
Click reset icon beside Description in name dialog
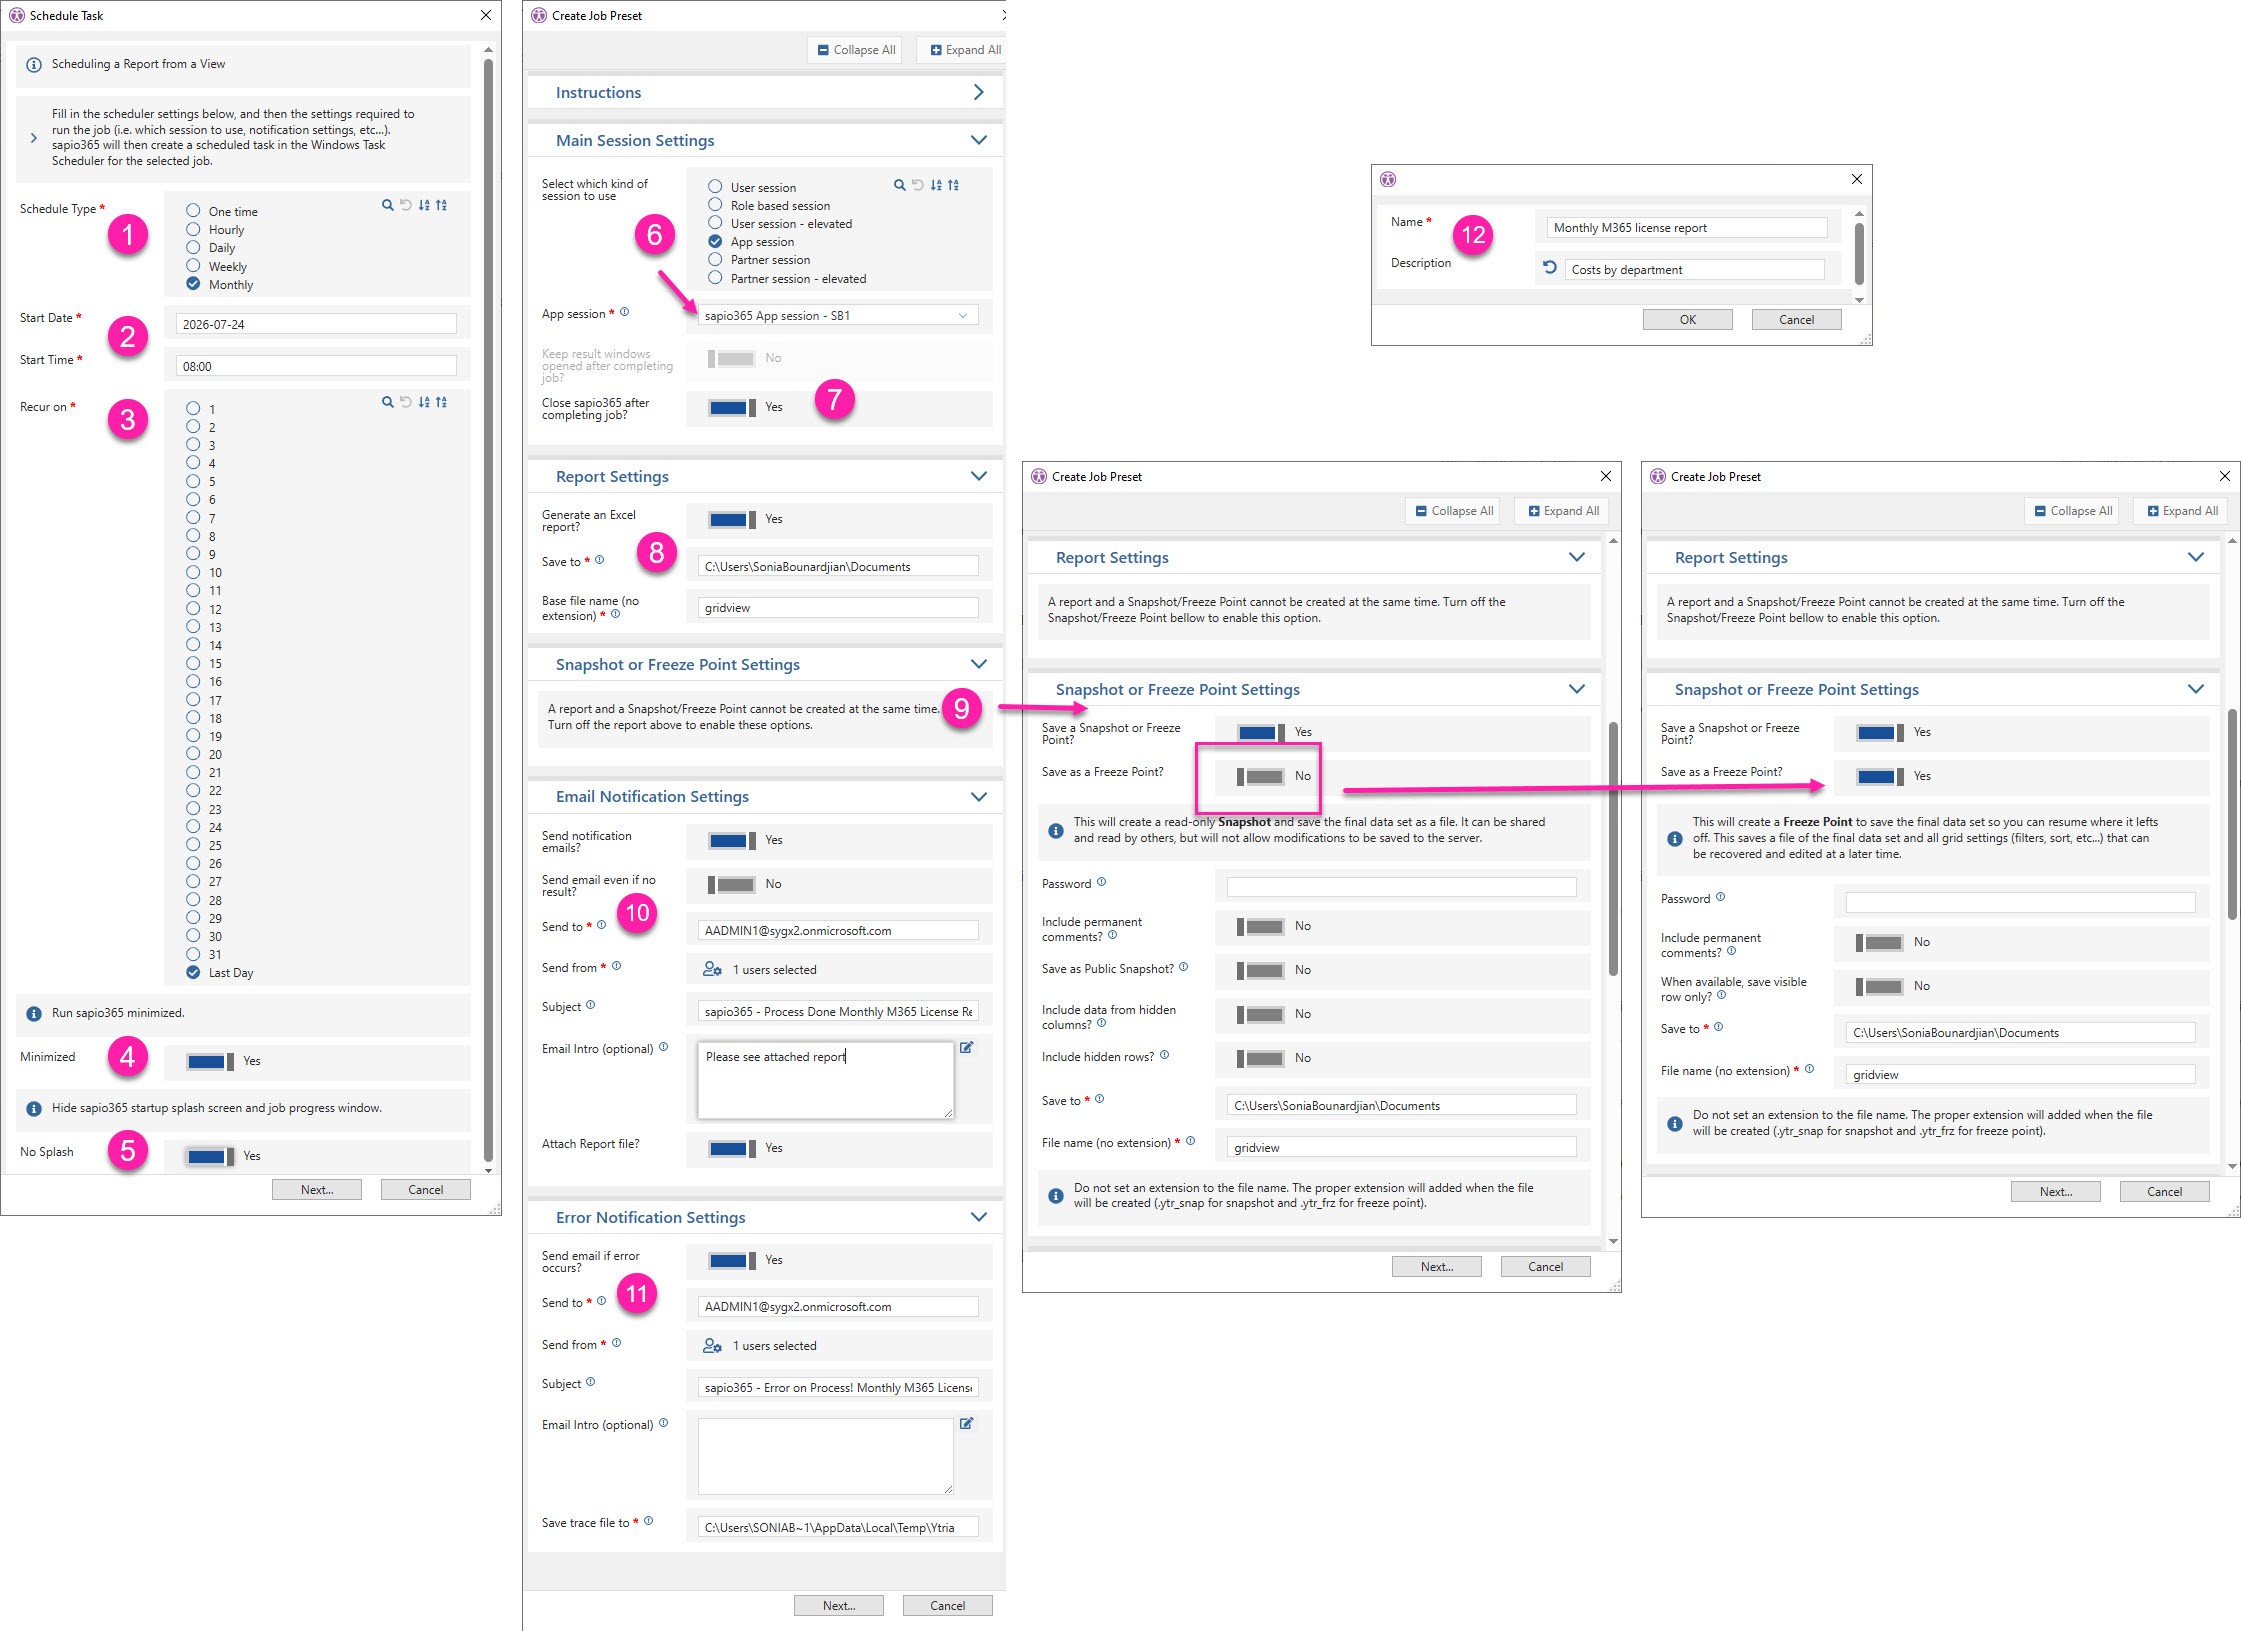1550,268
